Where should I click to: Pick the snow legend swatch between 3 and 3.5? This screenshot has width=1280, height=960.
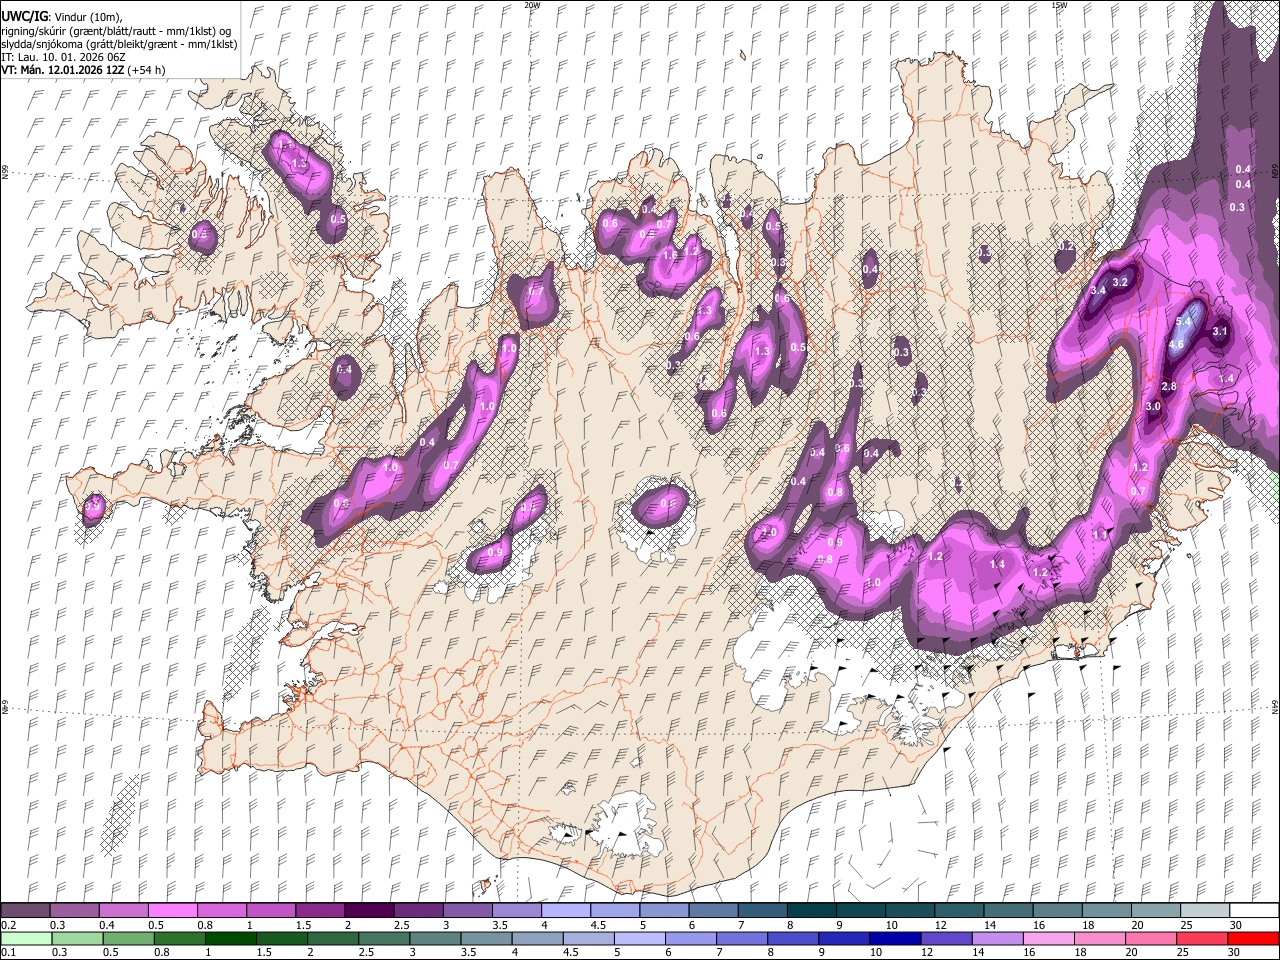[x=466, y=911]
